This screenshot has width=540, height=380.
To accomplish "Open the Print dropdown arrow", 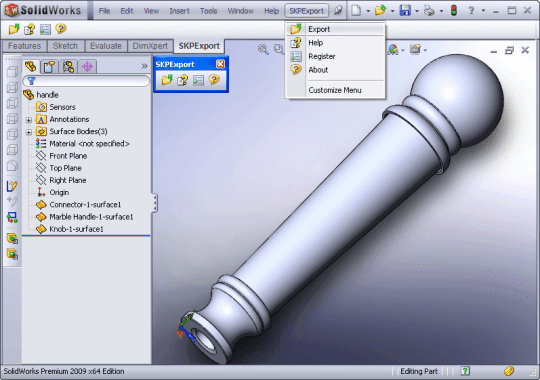I will point(441,11).
